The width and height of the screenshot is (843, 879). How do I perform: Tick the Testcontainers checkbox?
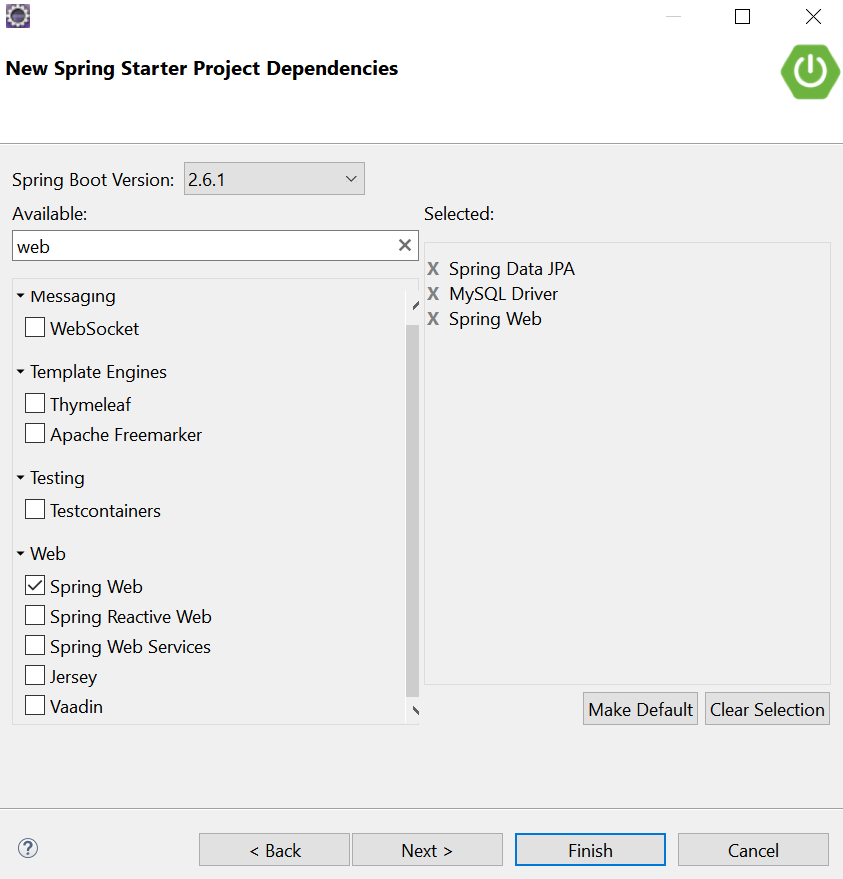(35, 510)
